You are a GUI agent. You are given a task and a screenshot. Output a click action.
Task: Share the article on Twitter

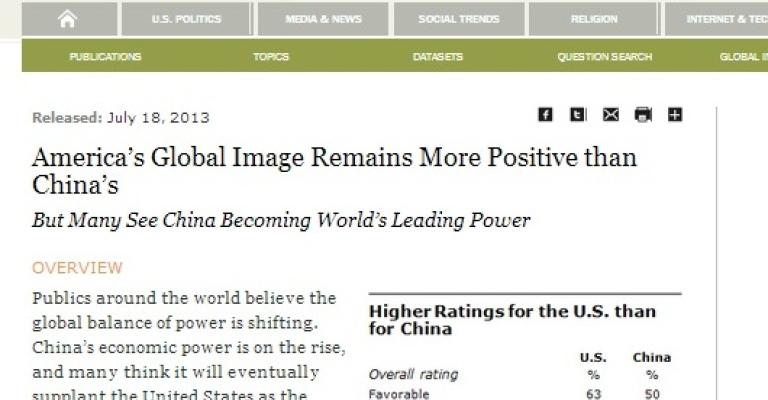577,115
